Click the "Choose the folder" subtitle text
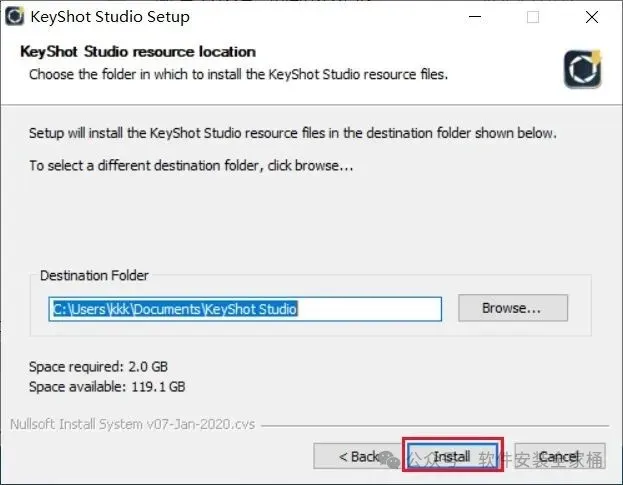This screenshot has width=623, height=485. (x=238, y=74)
